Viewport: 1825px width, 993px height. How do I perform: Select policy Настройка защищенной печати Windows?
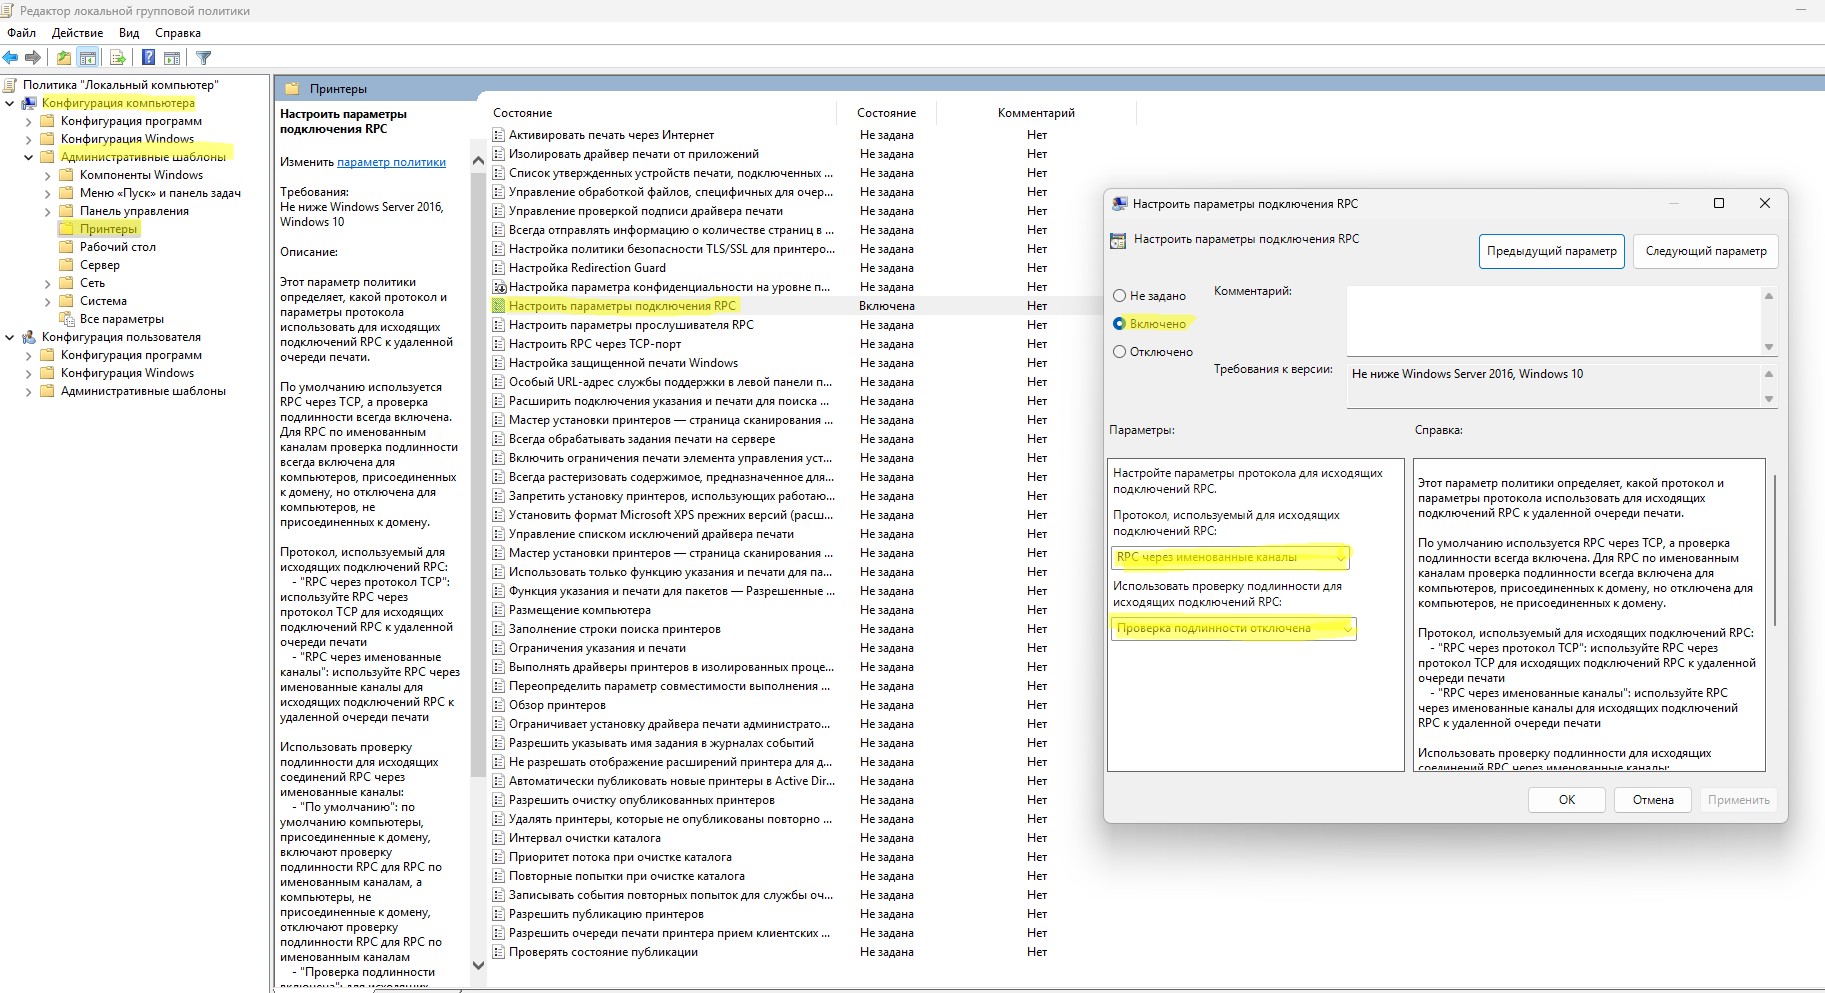tap(623, 363)
